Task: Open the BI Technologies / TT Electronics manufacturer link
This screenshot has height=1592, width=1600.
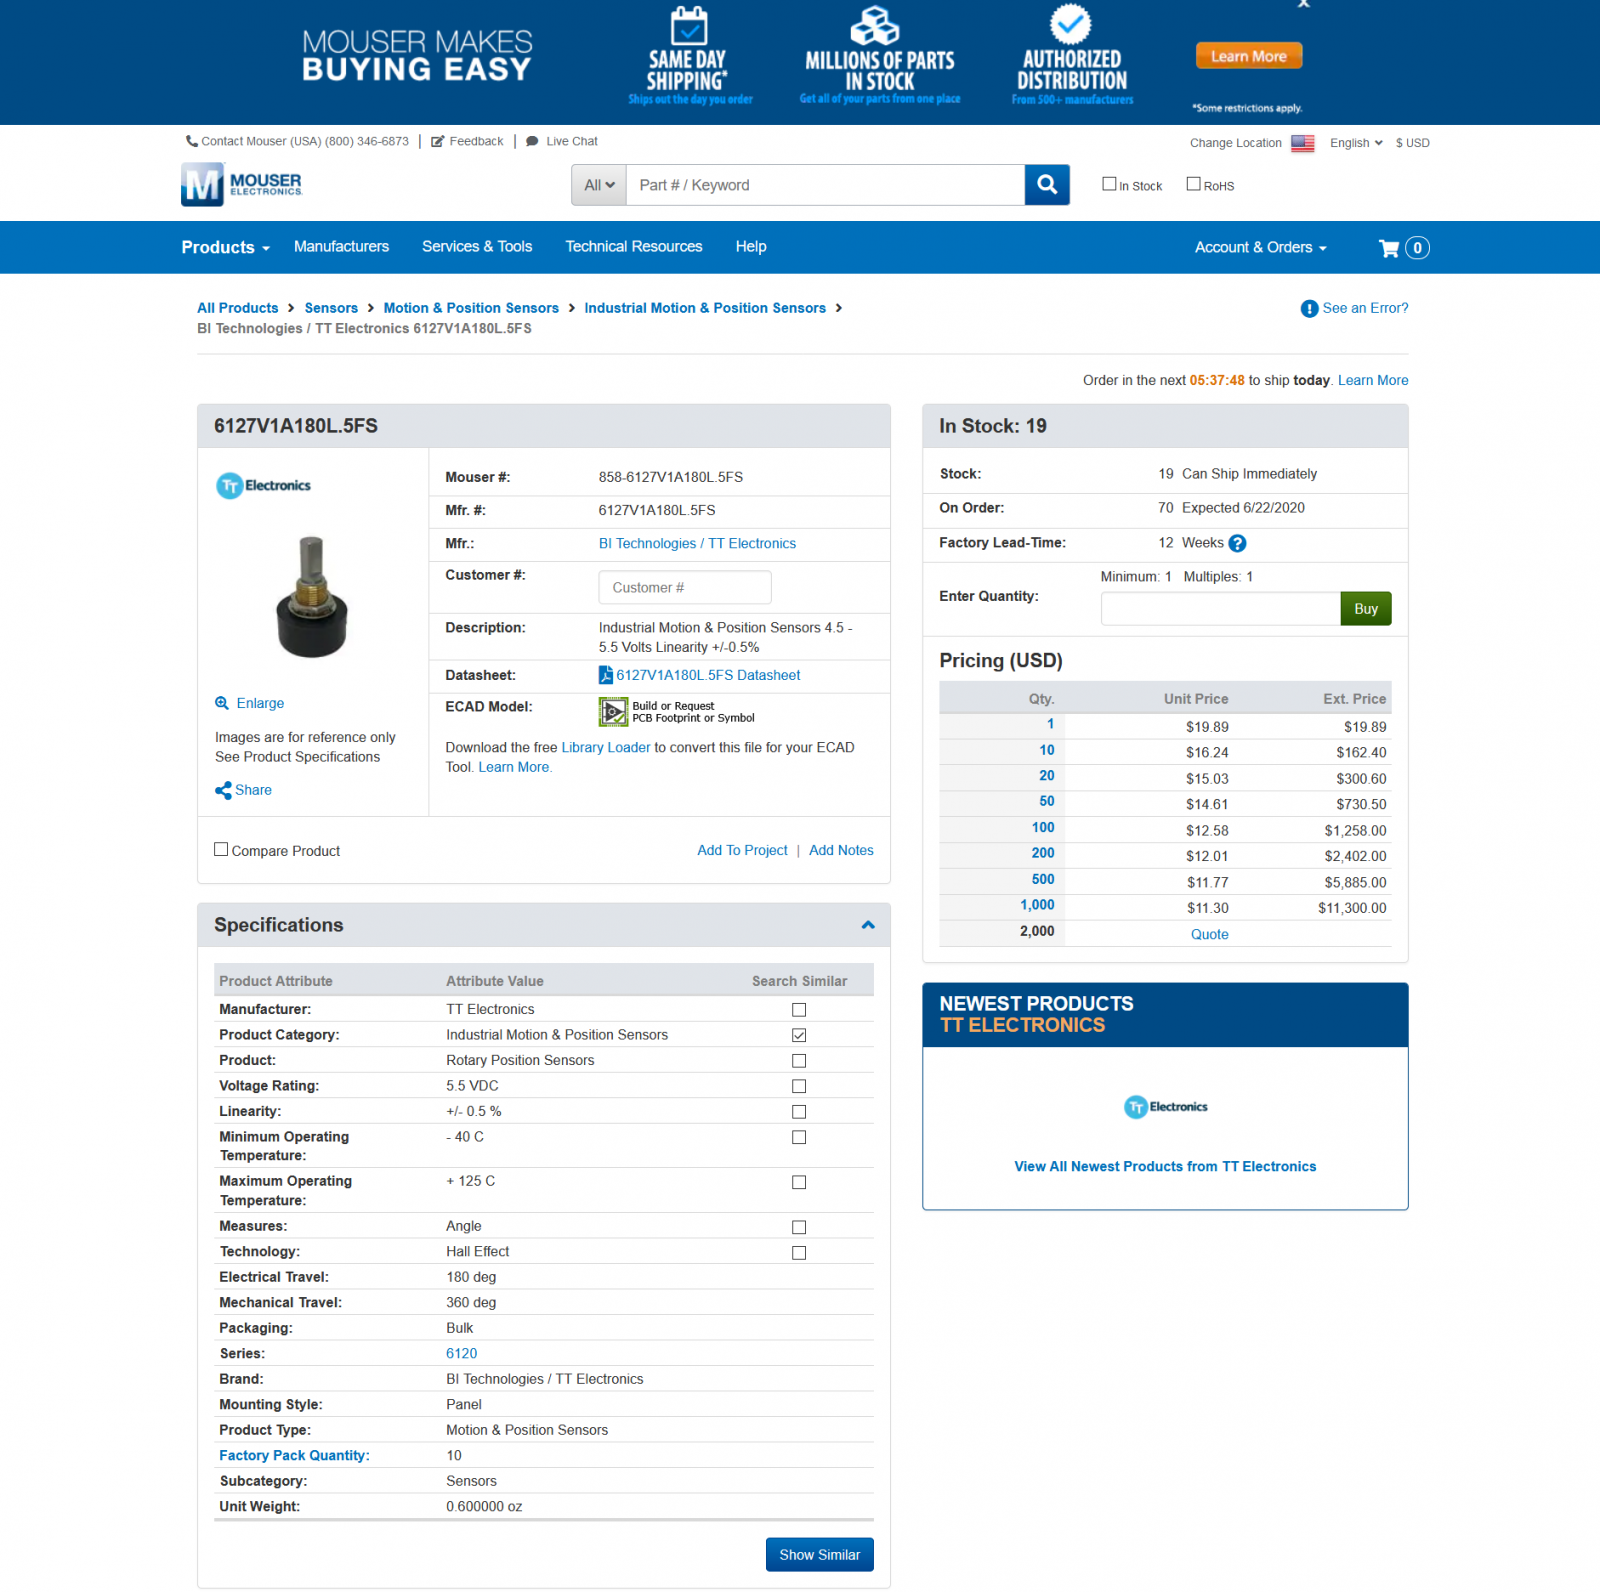Action: (x=697, y=543)
